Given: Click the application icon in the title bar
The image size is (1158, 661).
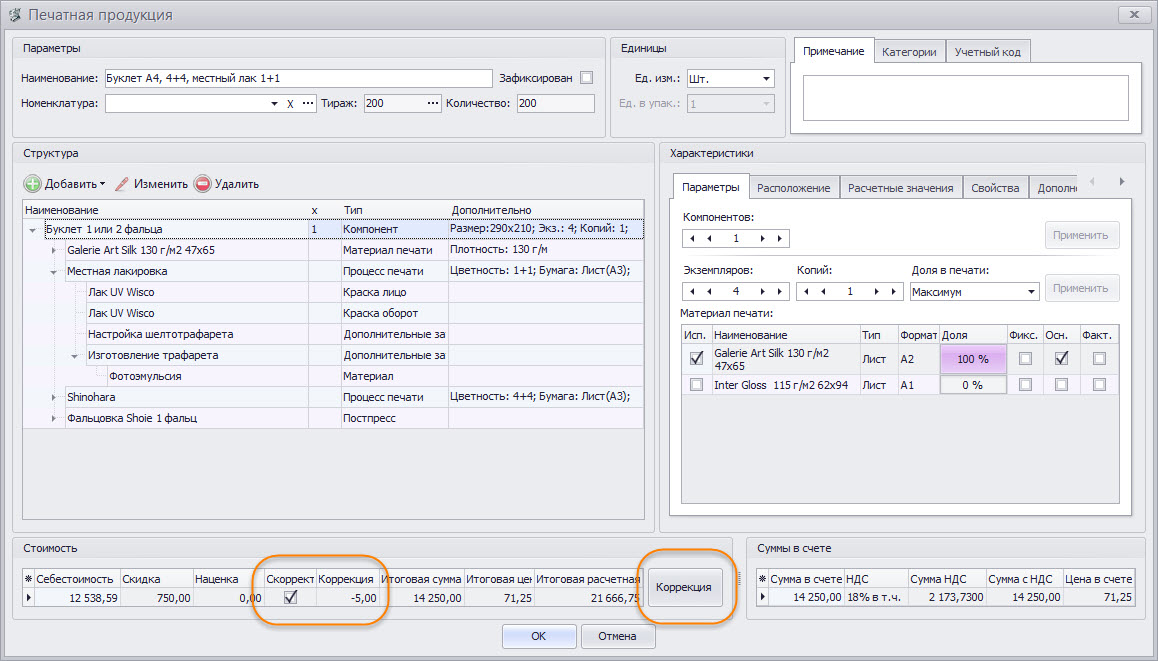Looking at the screenshot, I should pos(15,15).
